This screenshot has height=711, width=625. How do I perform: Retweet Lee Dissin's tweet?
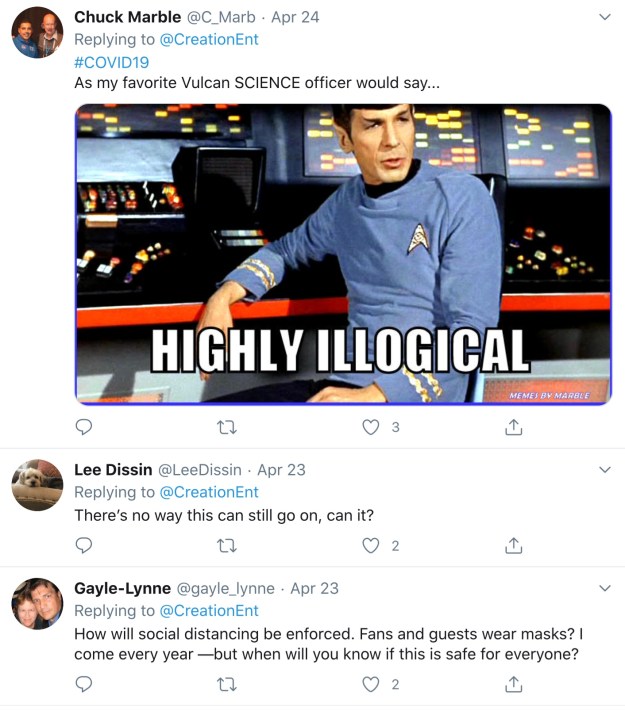[x=227, y=545]
